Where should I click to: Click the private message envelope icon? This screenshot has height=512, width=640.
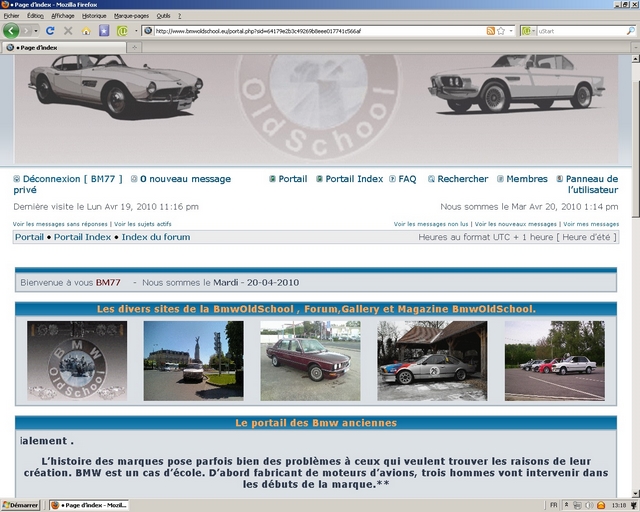click(134, 179)
